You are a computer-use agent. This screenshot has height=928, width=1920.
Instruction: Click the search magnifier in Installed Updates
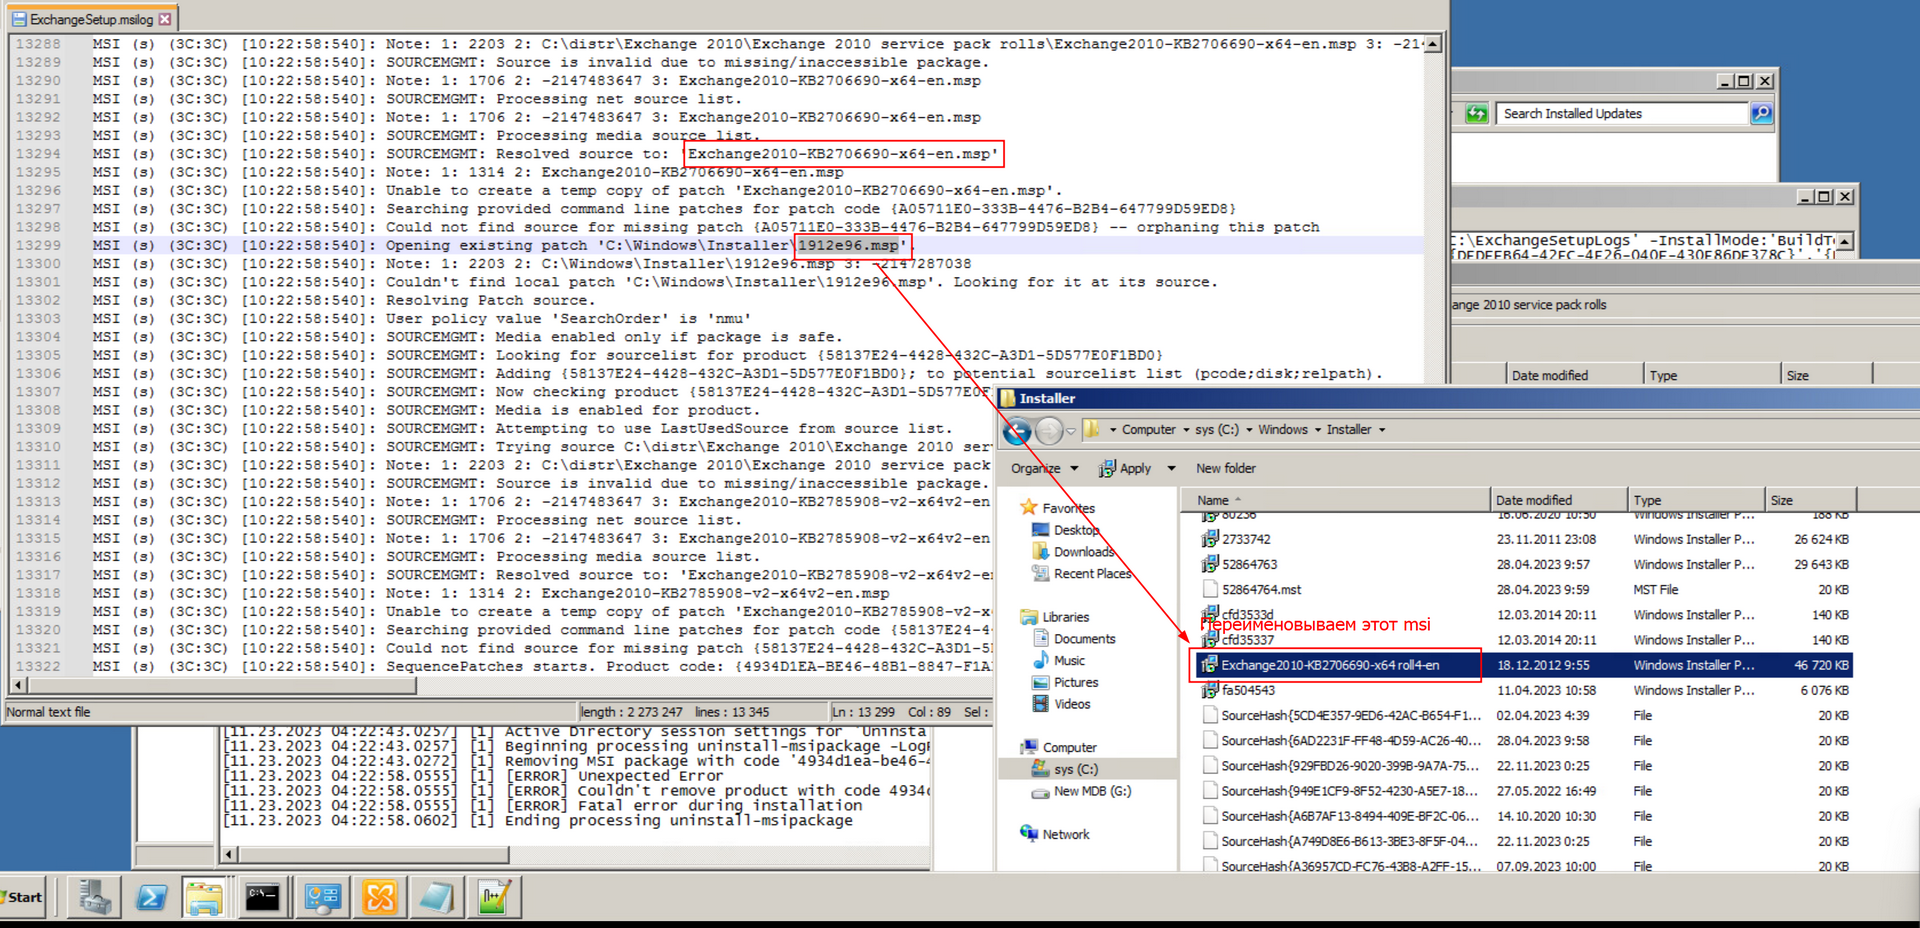[x=1761, y=114]
